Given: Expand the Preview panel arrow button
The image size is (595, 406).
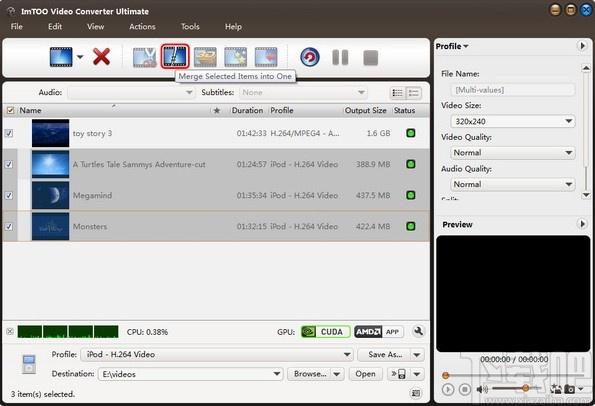Looking at the screenshot, I should 582,224.
